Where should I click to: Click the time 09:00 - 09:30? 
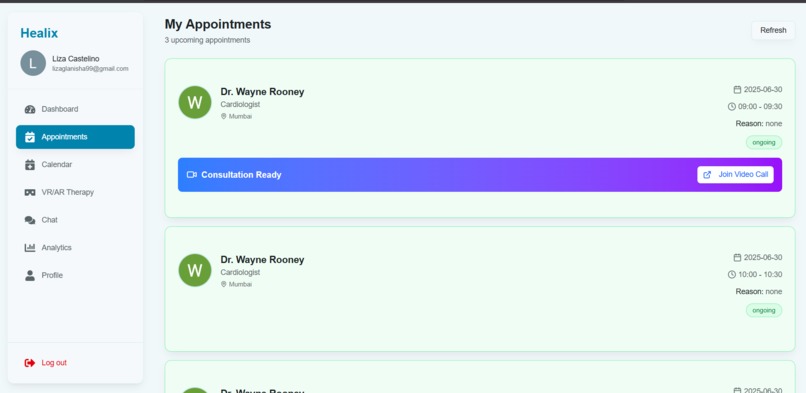pos(760,106)
